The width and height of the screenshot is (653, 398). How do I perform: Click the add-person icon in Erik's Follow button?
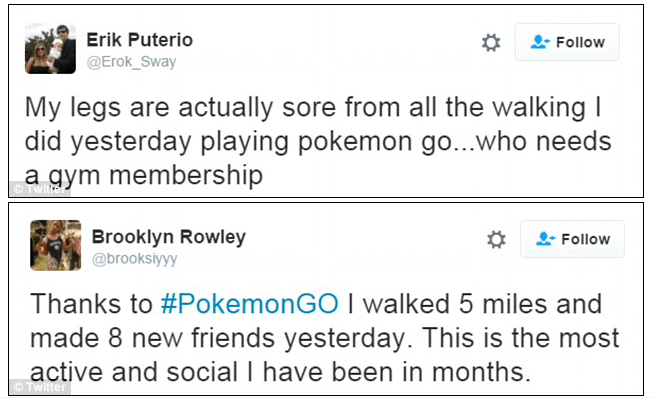540,42
